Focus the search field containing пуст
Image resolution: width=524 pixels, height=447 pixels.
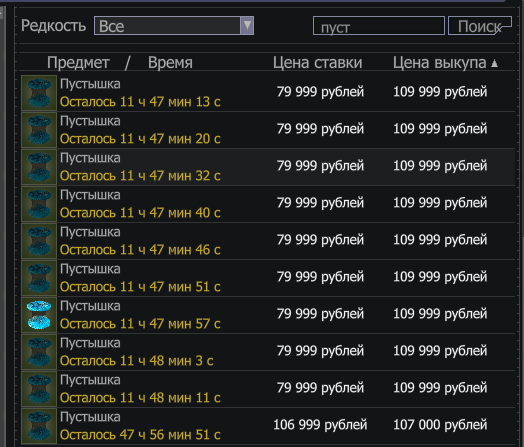coord(379,26)
